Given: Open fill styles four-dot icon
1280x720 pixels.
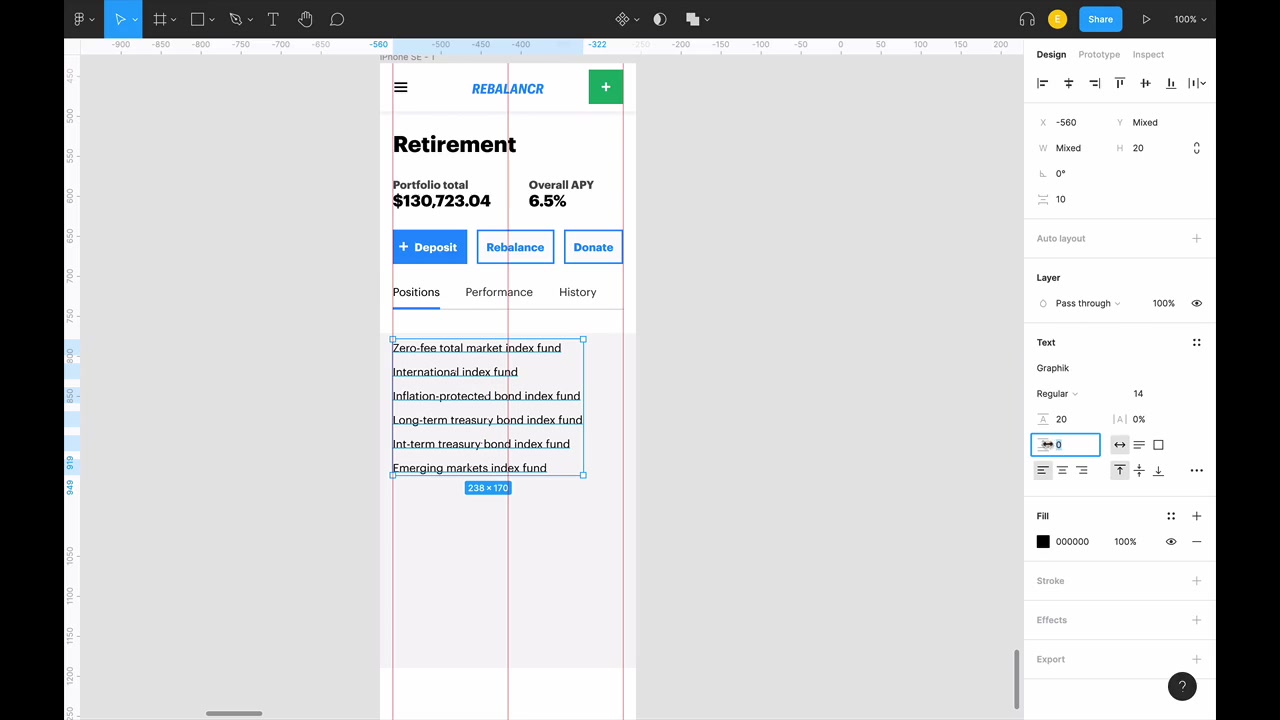Looking at the screenshot, I should click(x=1171, y=516).
